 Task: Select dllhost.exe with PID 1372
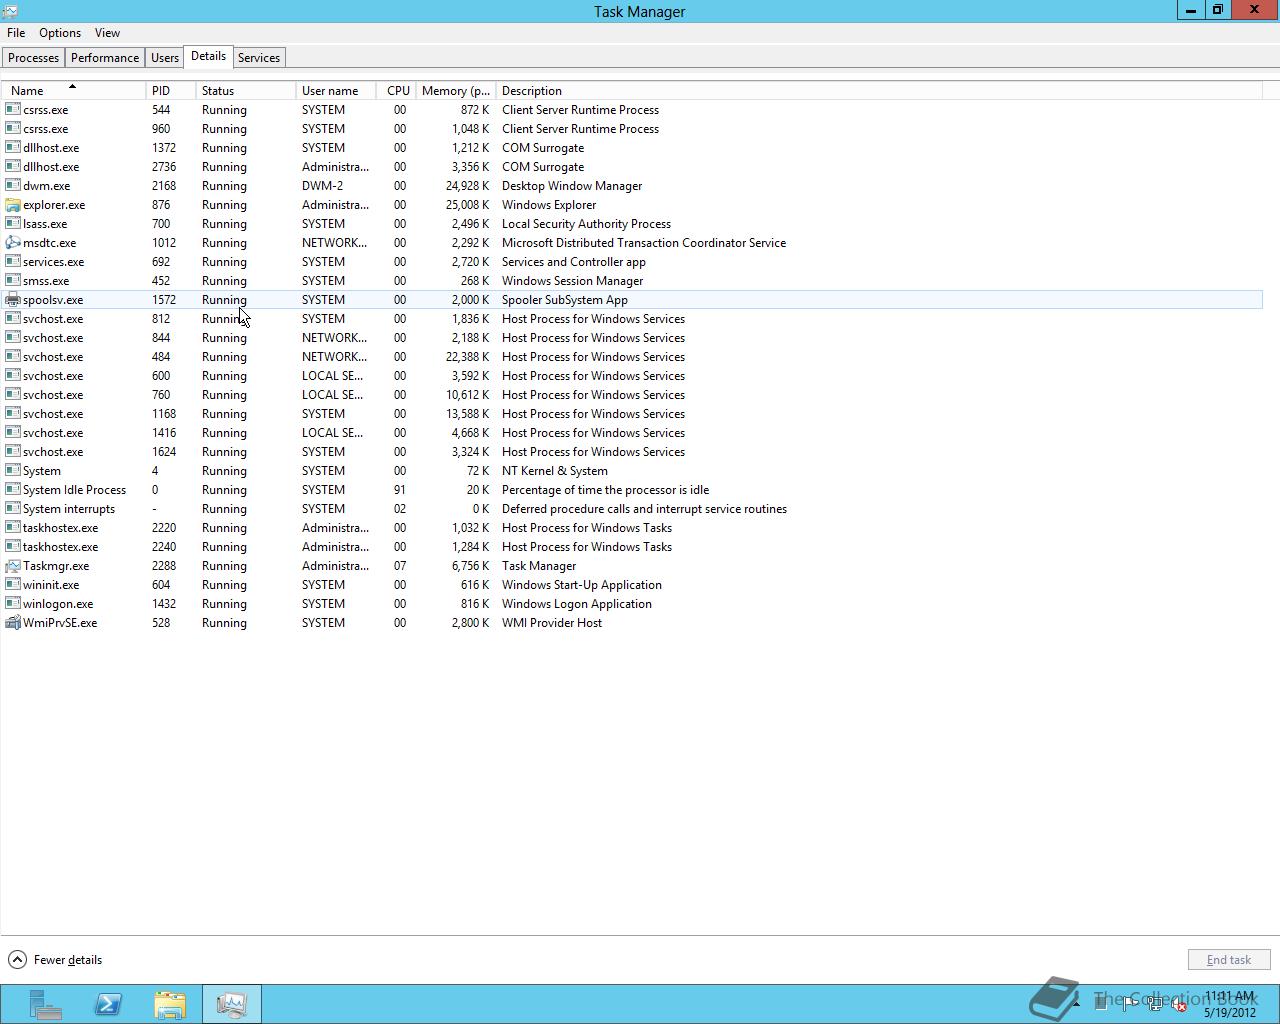coord(632,148)
